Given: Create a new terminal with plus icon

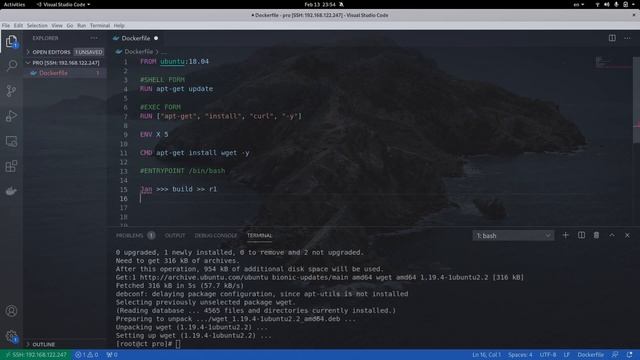Looking at the screenshot, I should pyautogui.click(x=565, y=235).
